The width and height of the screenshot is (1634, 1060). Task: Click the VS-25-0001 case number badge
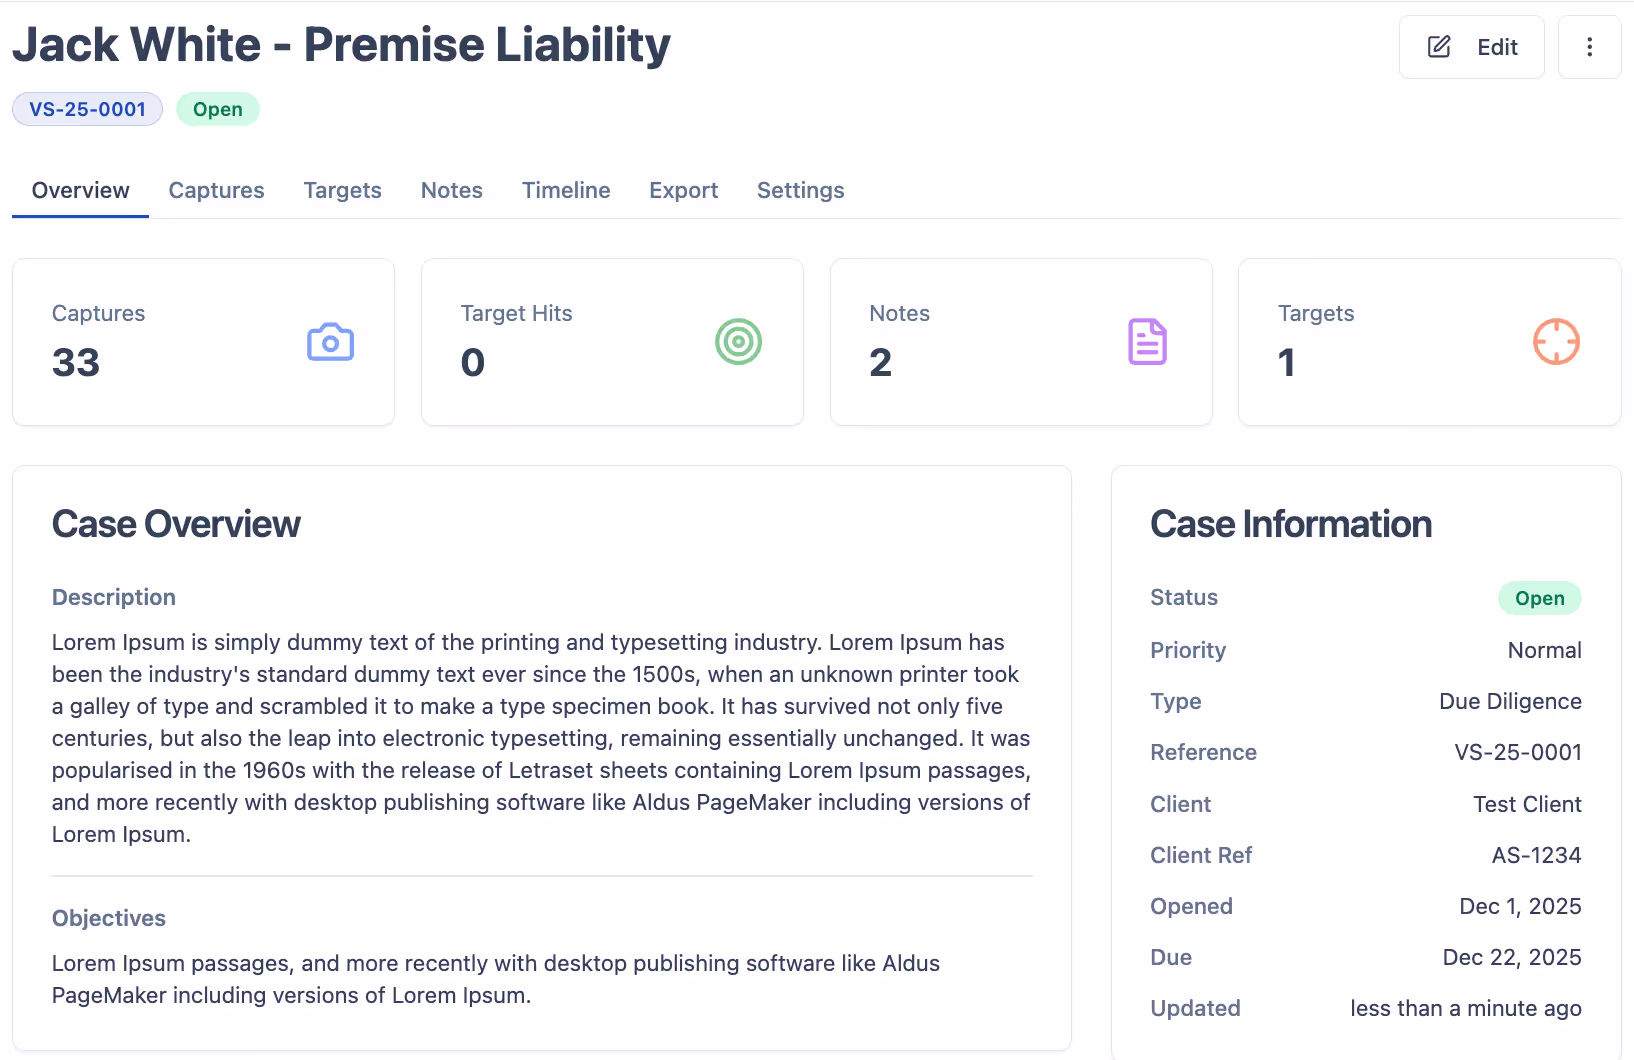click(x=87, y=109)
